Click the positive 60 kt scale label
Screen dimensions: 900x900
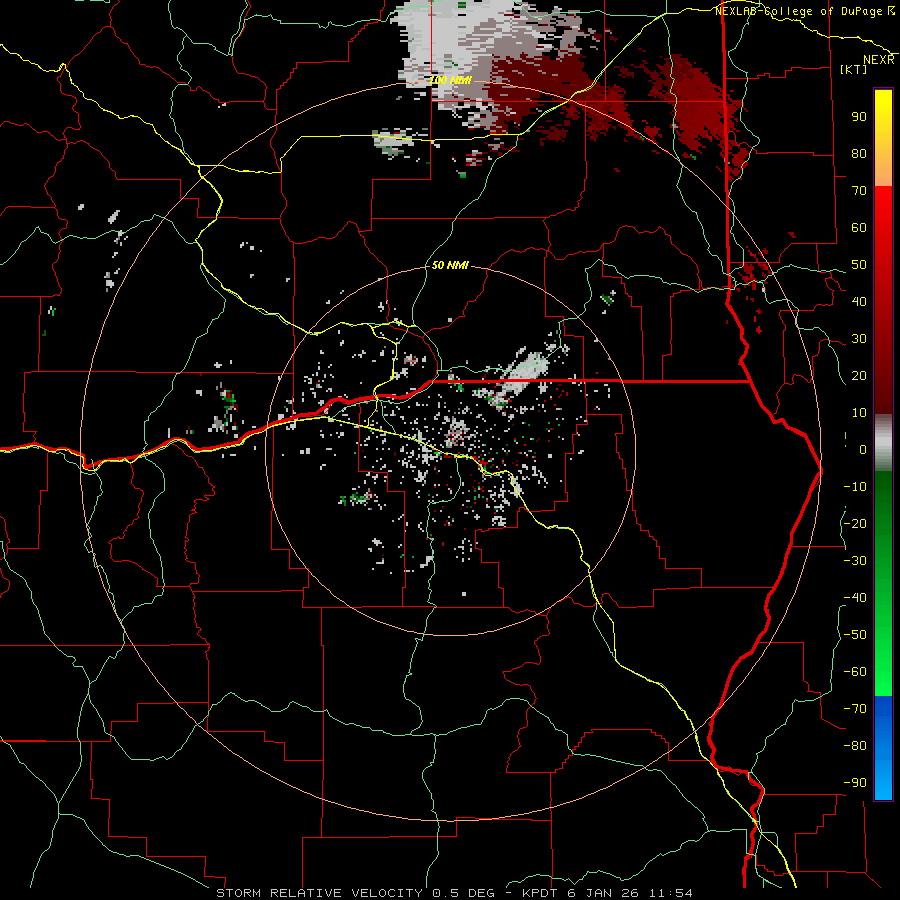(x=859, y=227)
